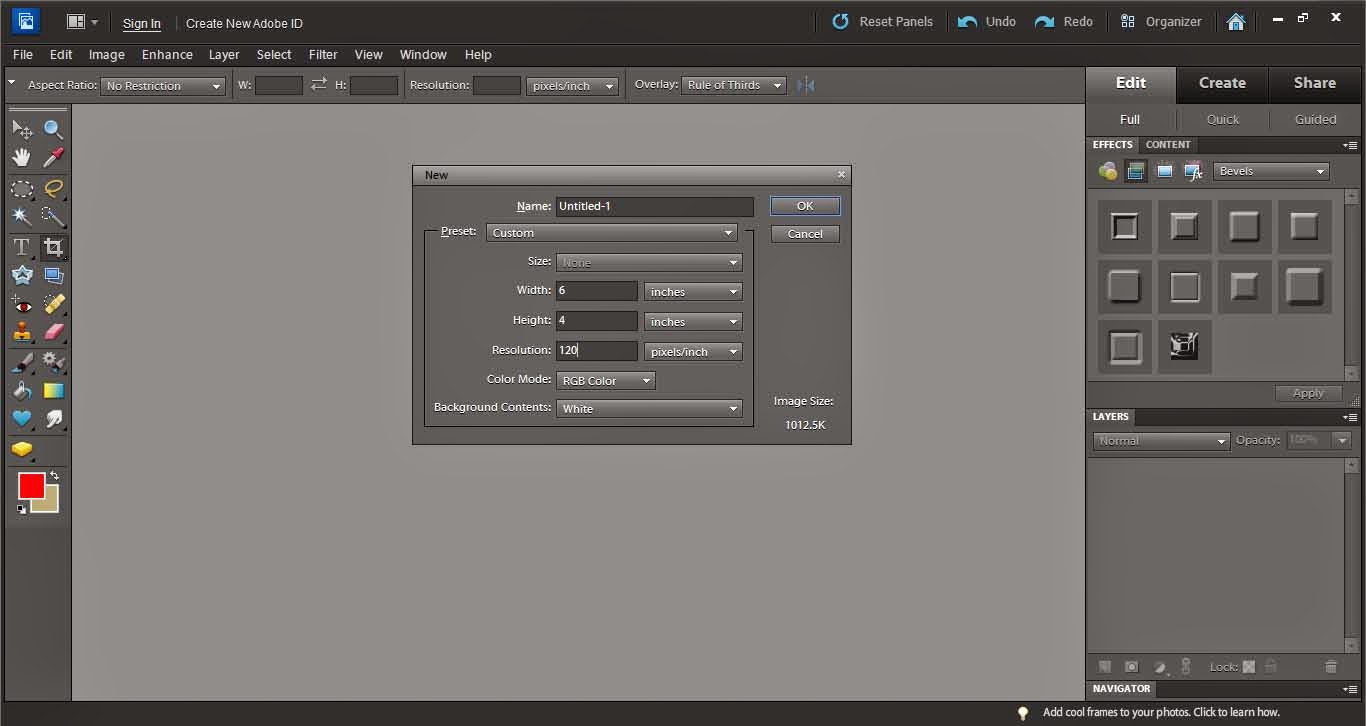The width and height of the screenshot is (1366, 726).
Task: Select the Spot Healing bandage tool
Action: [x=54, y=305]
